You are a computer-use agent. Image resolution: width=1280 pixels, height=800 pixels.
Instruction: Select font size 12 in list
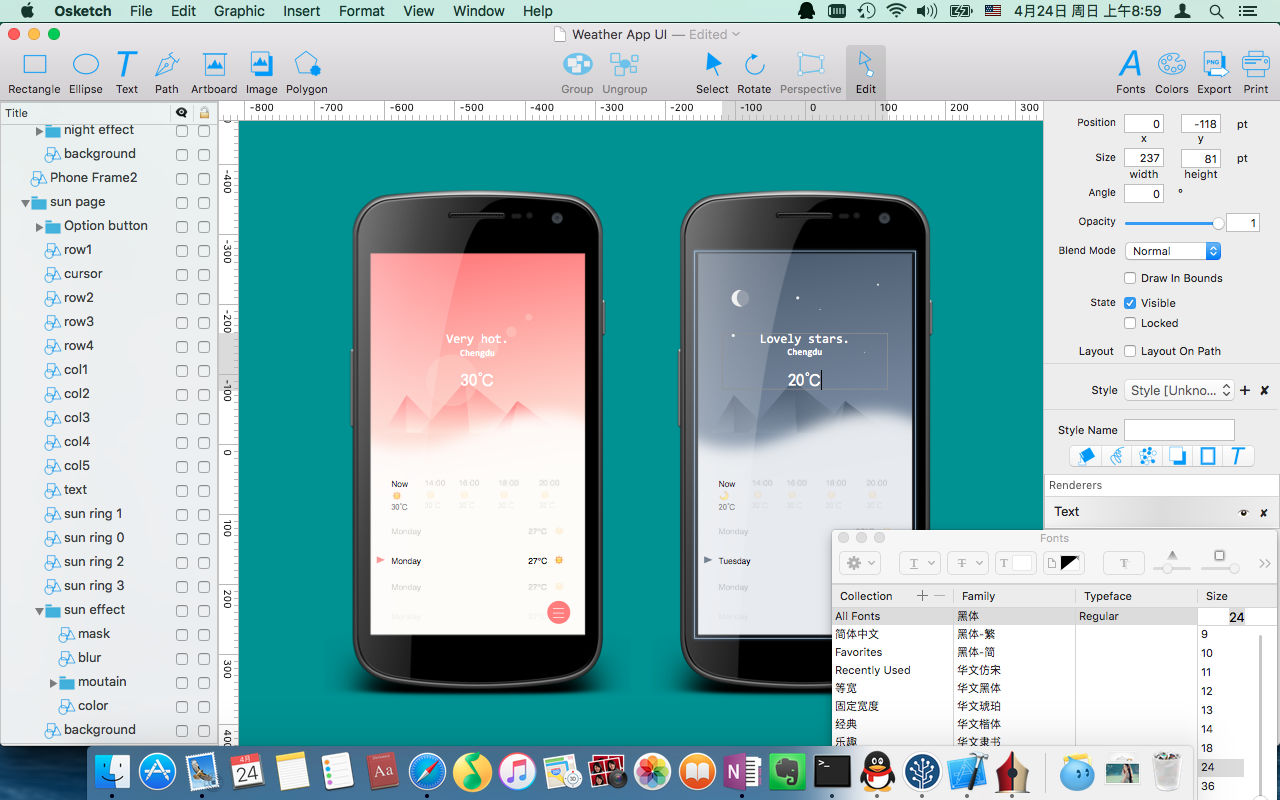[1207, 692]
